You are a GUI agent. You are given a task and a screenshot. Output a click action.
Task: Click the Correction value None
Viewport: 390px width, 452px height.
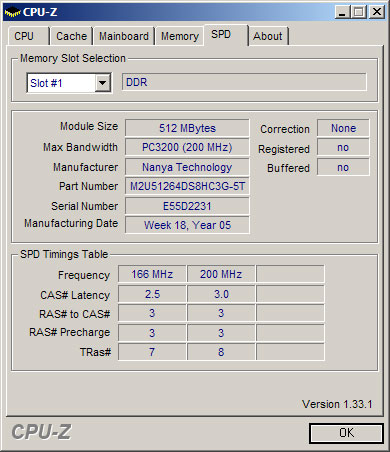pos(343,128)
